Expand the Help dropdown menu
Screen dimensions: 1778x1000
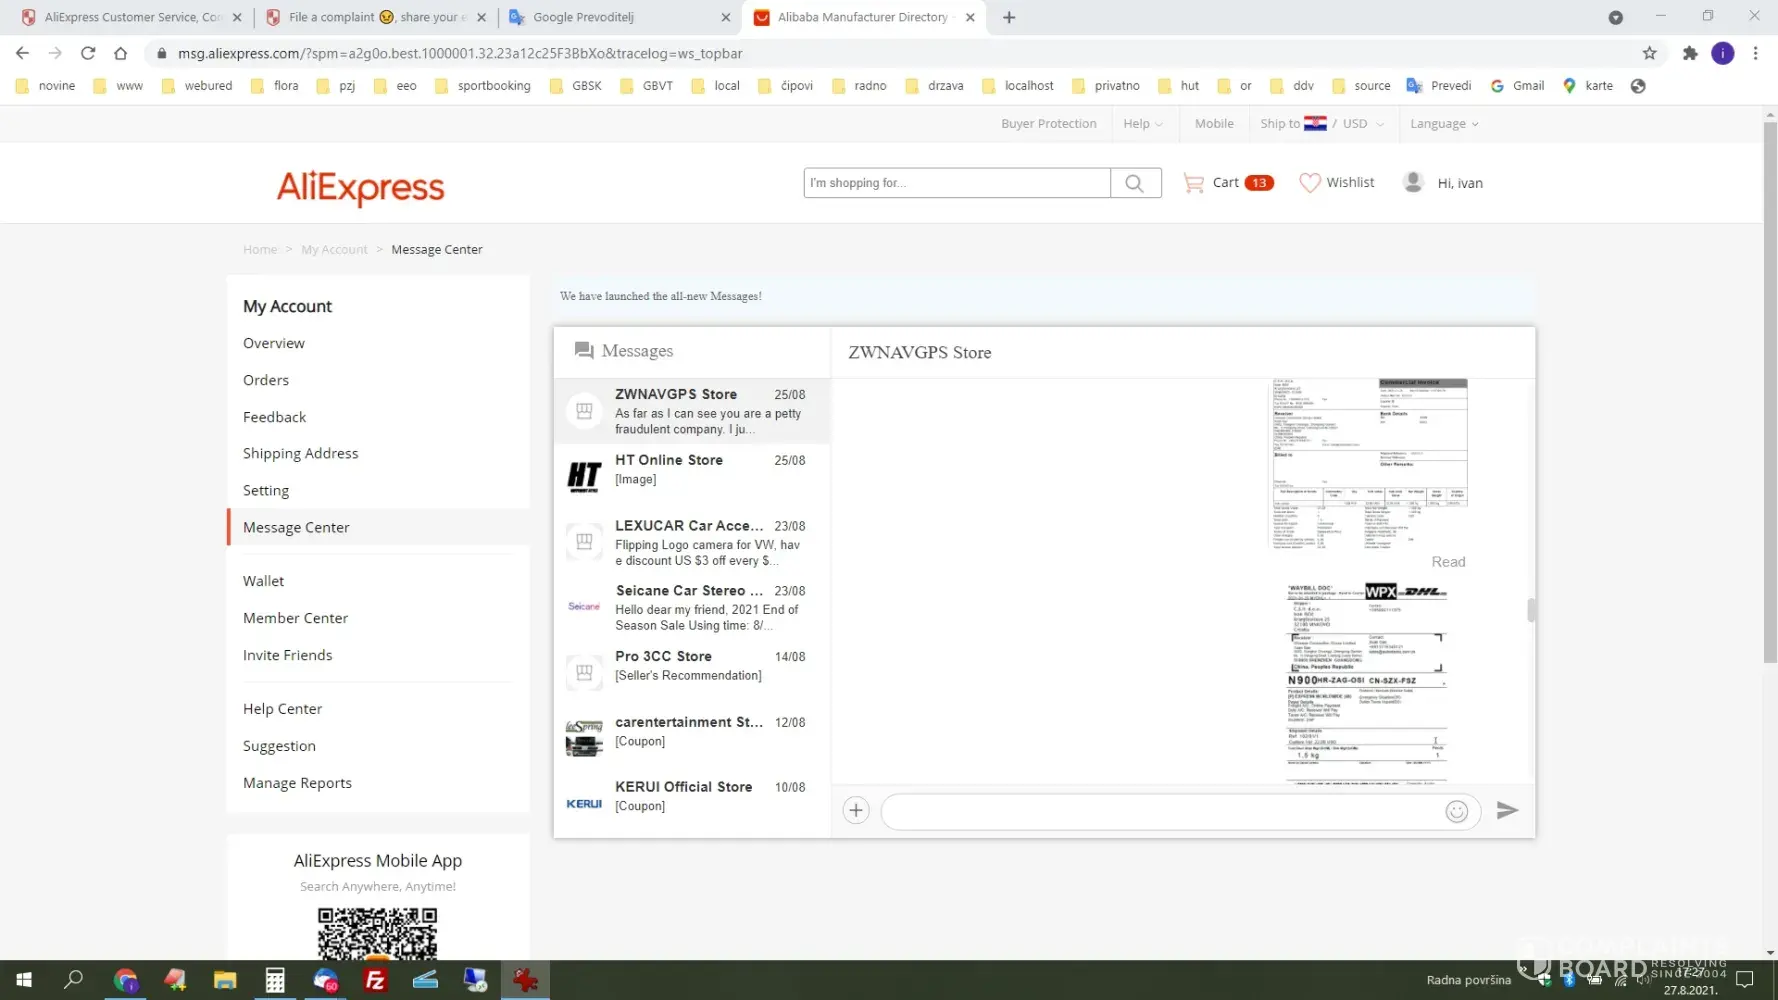1142,124
